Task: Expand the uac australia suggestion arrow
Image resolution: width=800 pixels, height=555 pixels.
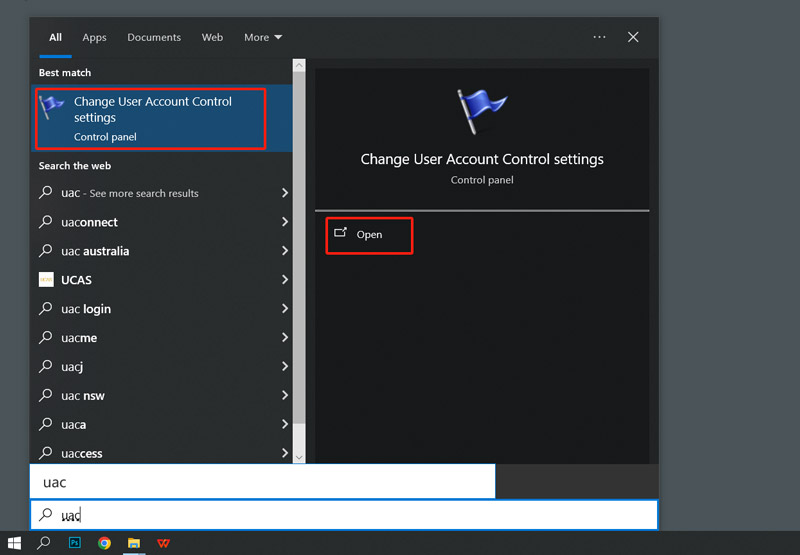Action: pyautogui.click(x=284, y=251)
